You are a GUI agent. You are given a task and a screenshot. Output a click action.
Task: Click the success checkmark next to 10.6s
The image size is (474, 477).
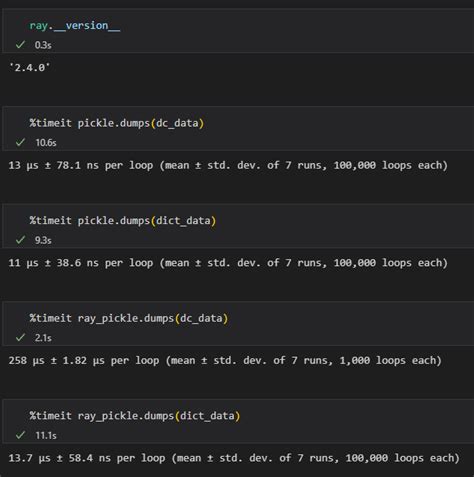pyautogui.click(x=20, y=142)
